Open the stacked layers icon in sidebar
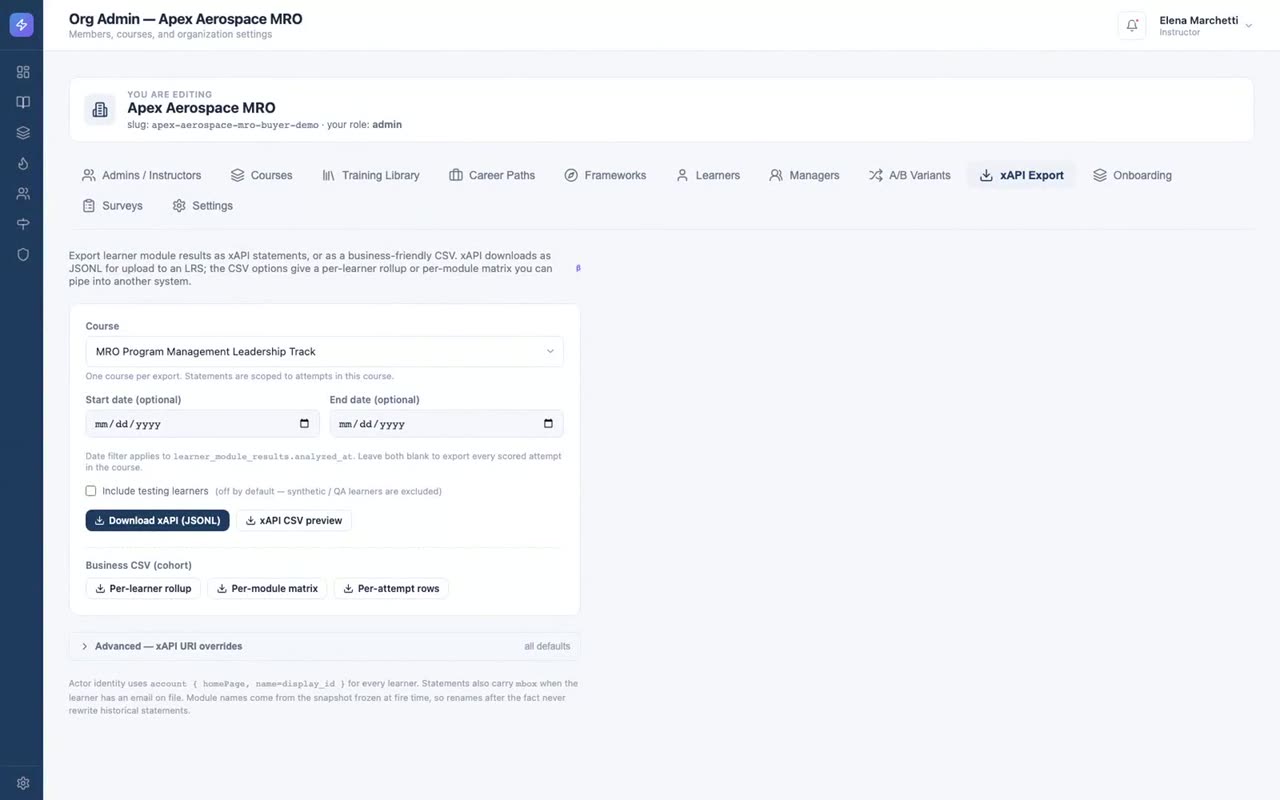This screenshot has width=1280, height=800. click(23, 133)
